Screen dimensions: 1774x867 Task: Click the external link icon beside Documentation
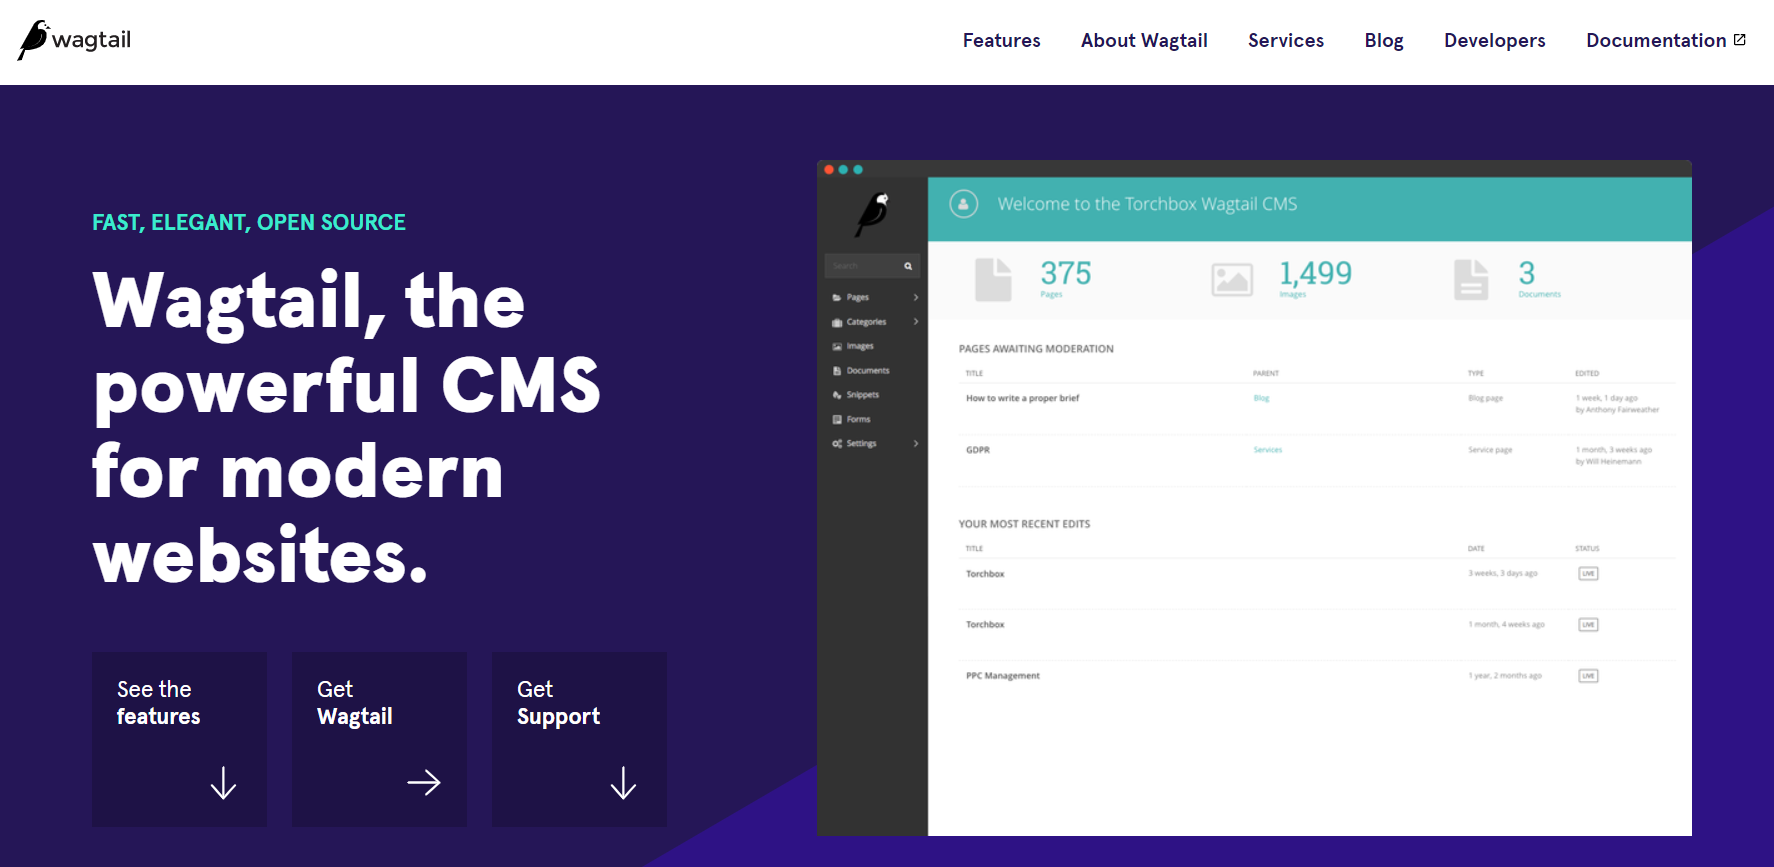click(1740, 40)
